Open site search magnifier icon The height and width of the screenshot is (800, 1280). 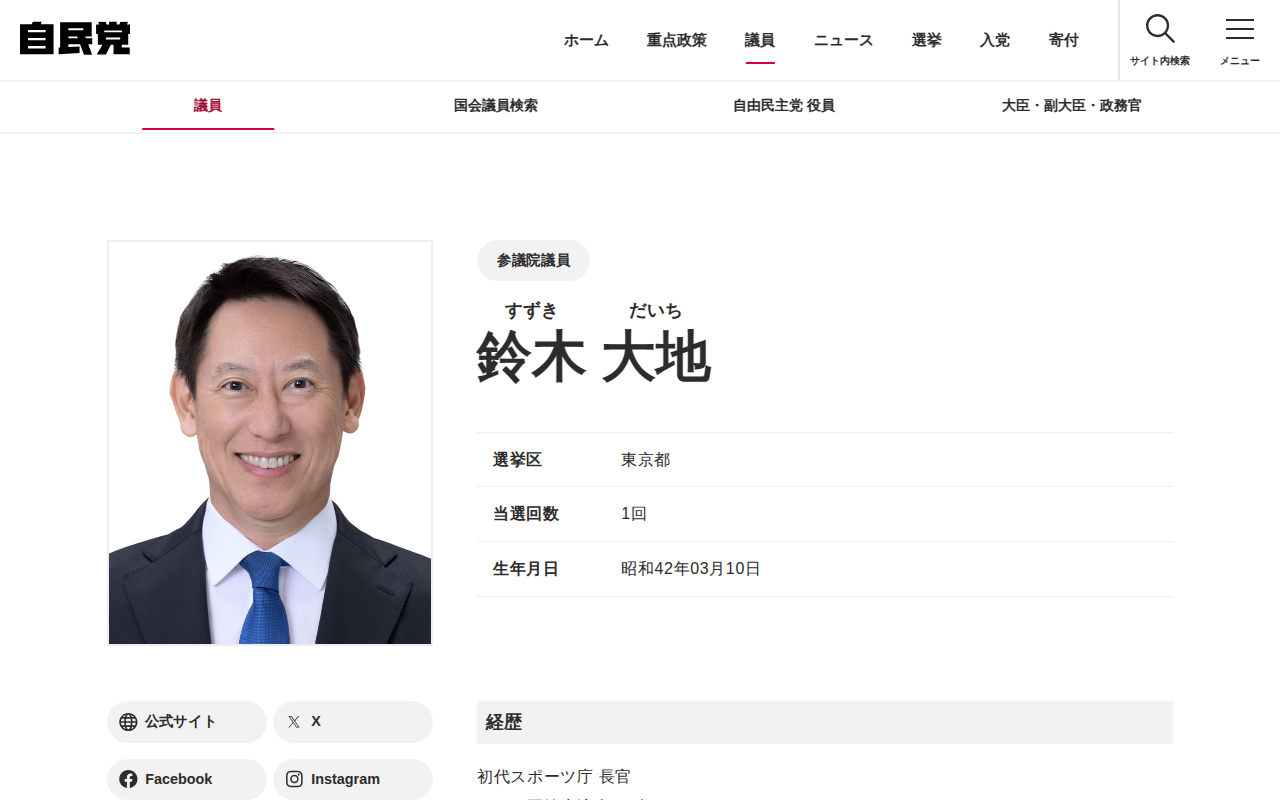pyautogui.click(x=1160, y=28)
